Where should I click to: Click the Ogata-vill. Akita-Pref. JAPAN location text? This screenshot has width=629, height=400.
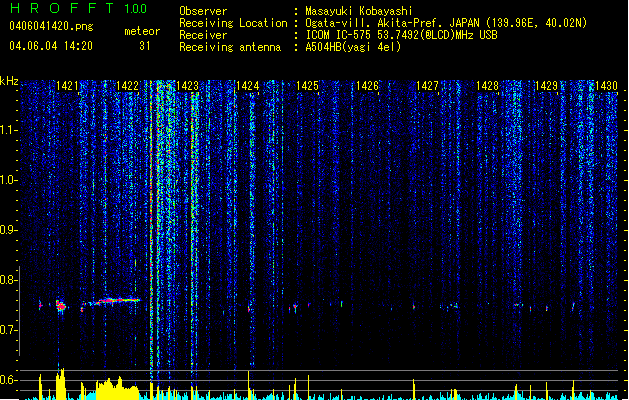click(x=446, y=23)
